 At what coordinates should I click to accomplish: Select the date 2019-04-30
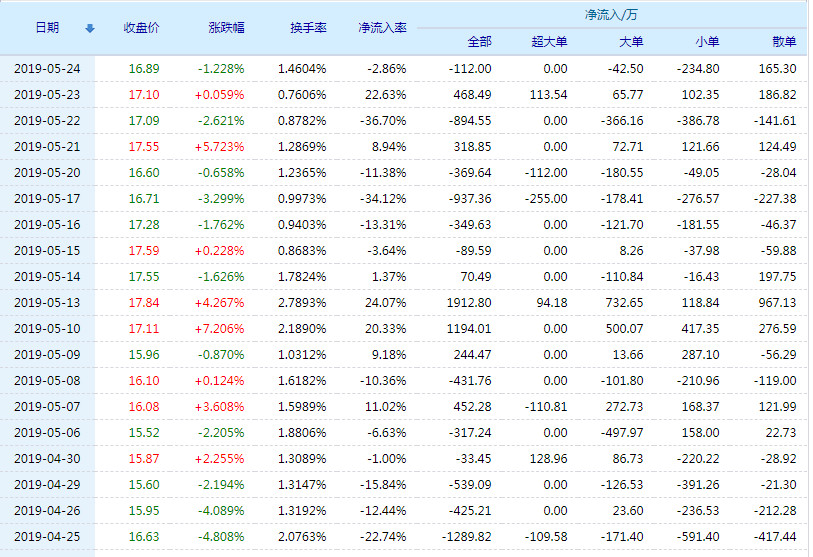pyautogui.click(x=47, y=458)
